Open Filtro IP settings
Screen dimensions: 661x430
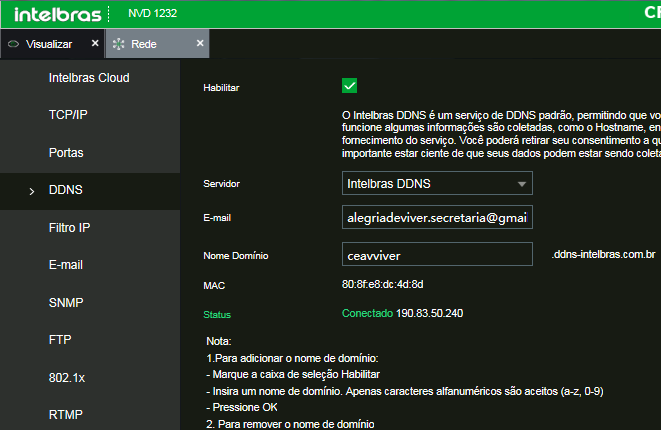[71, 227]
